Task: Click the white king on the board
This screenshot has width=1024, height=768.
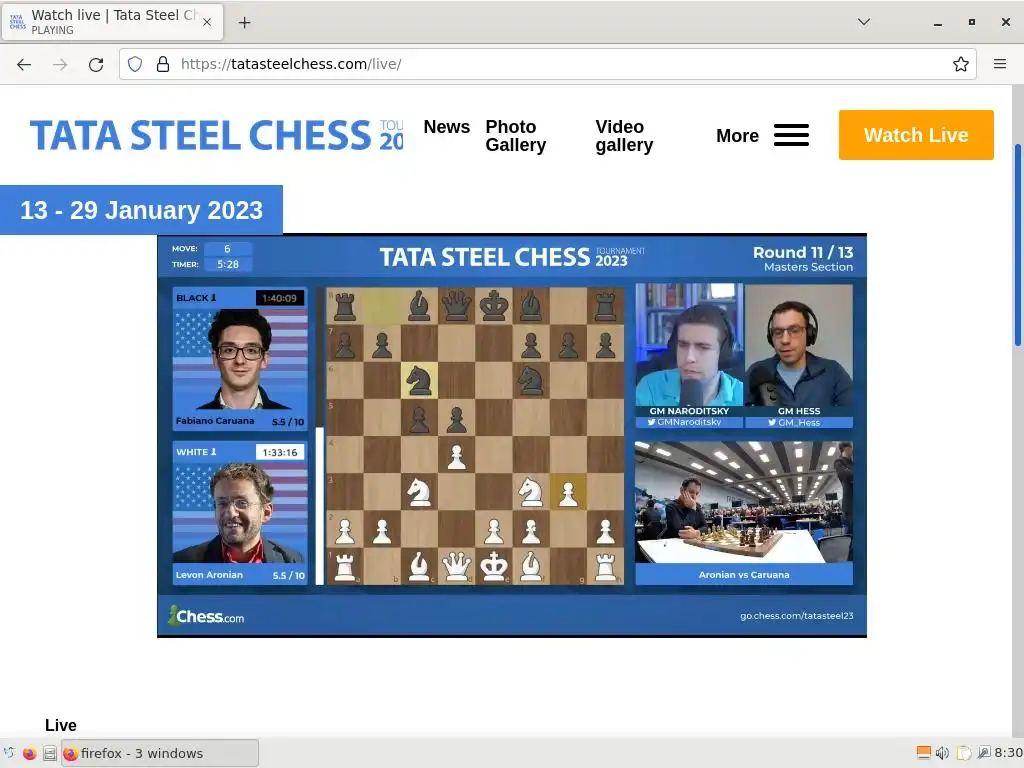Action: pyautogui.click(x=494, y=566)
